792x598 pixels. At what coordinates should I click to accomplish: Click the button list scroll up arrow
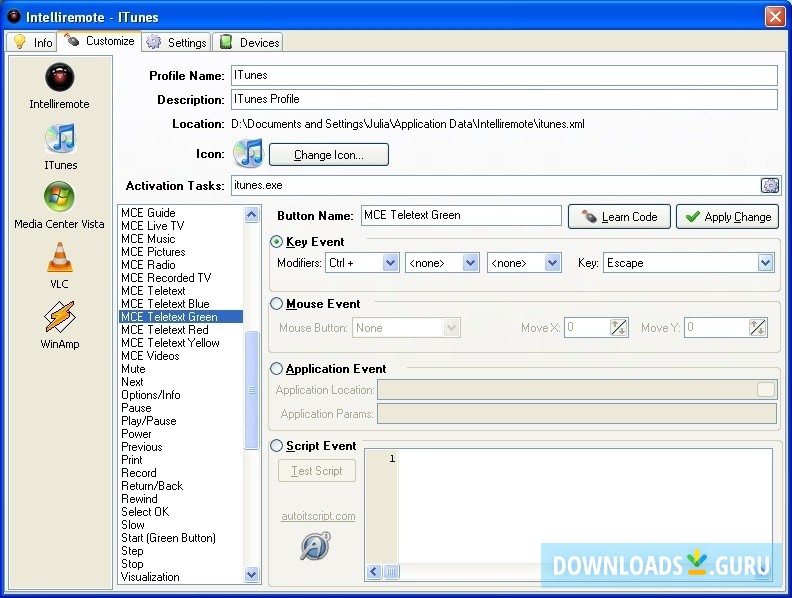(x=252, y=215)
